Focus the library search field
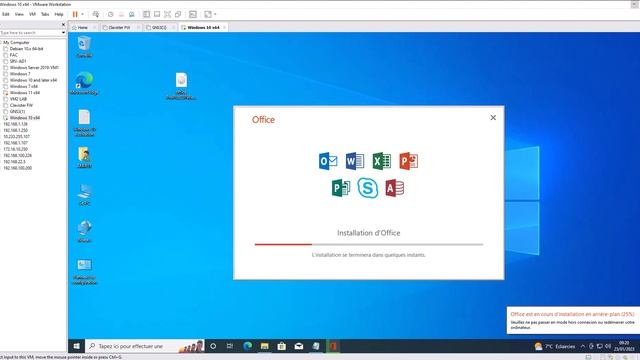This screenshot has height=360, width=640. coord(30,32)
